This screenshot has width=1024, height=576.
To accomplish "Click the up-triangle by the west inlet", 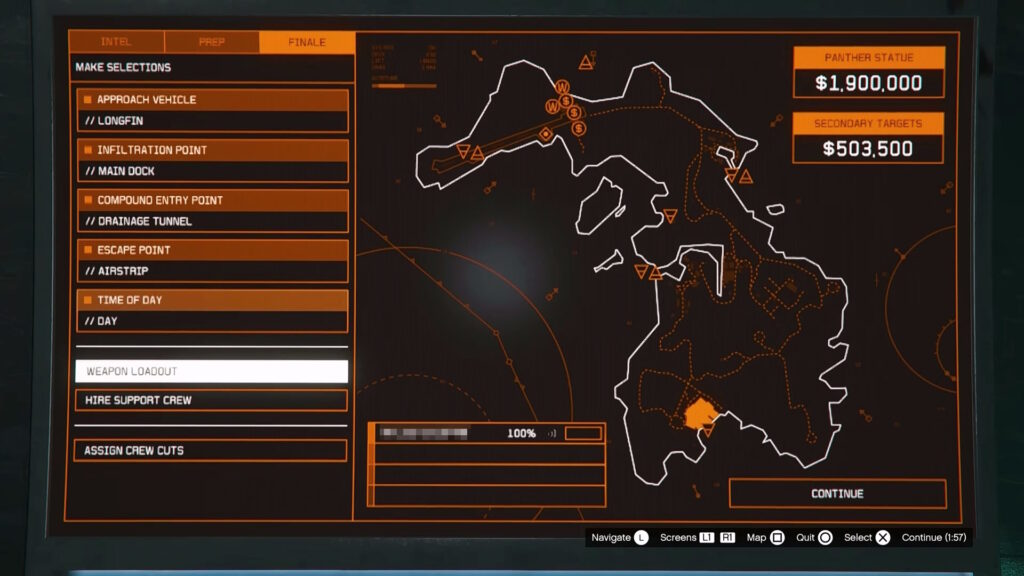I will 656,272.
